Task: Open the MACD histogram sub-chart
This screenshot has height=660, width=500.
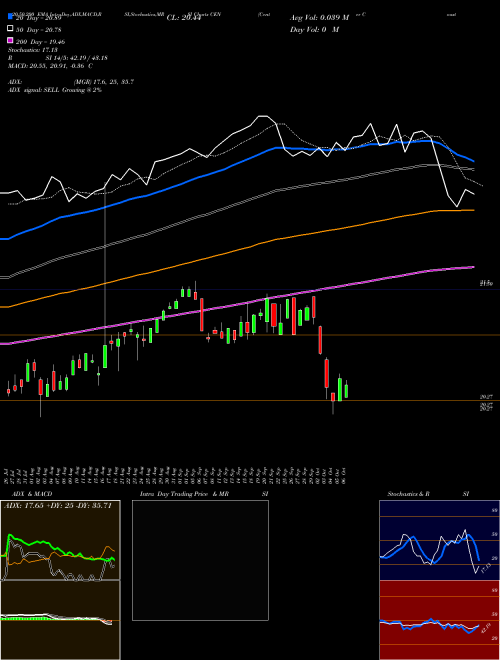Action: (60, 620)
